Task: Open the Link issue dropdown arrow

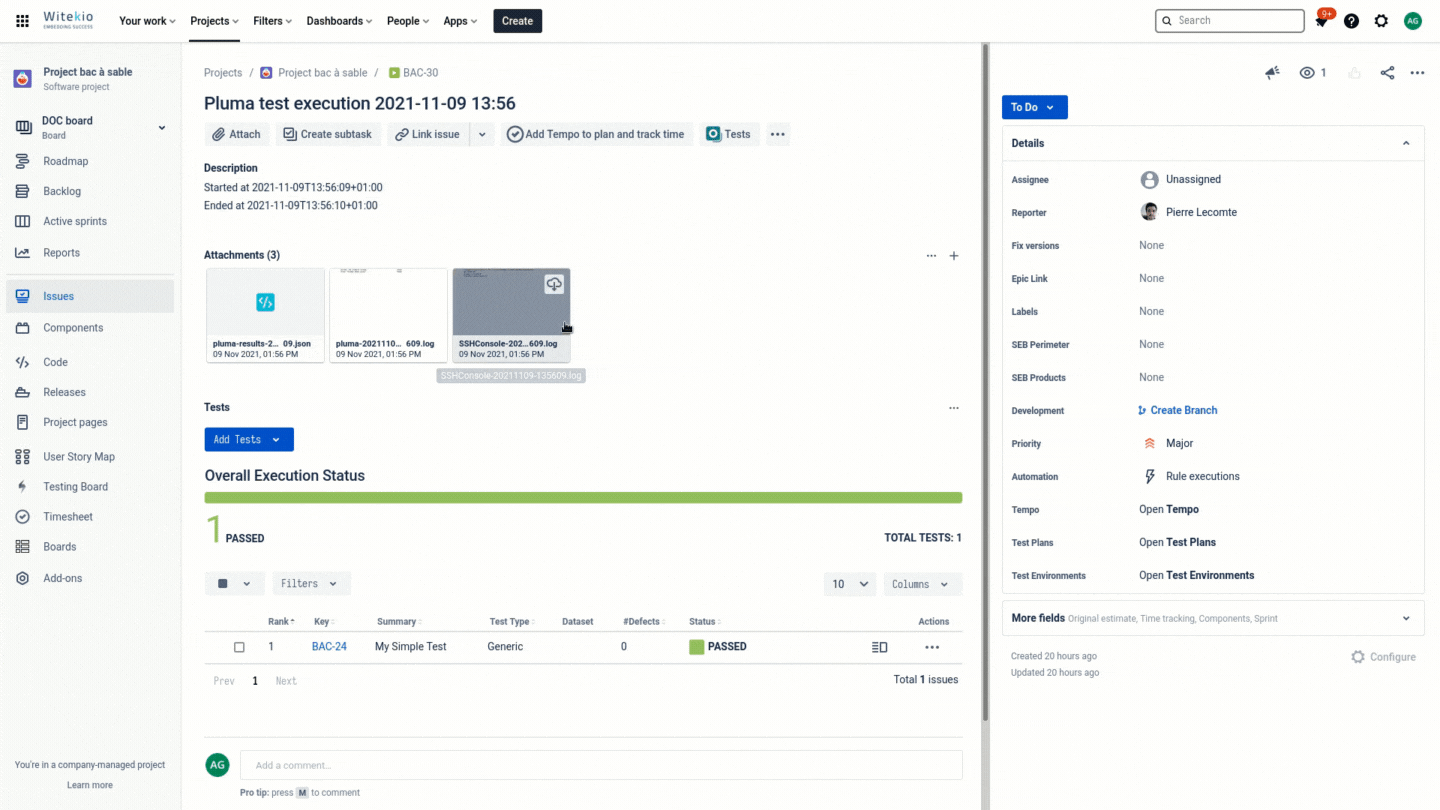Action: tap(482, 134)
